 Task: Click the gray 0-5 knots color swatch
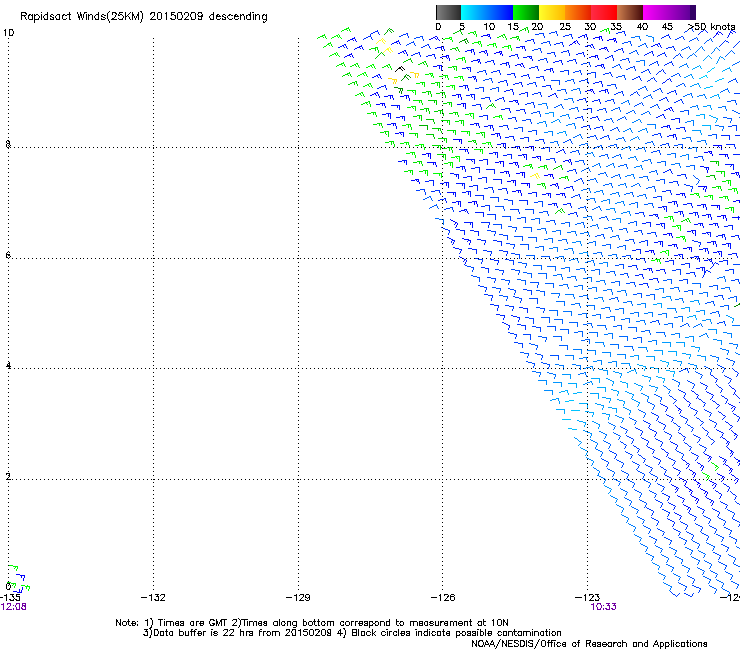coord(448,12)
